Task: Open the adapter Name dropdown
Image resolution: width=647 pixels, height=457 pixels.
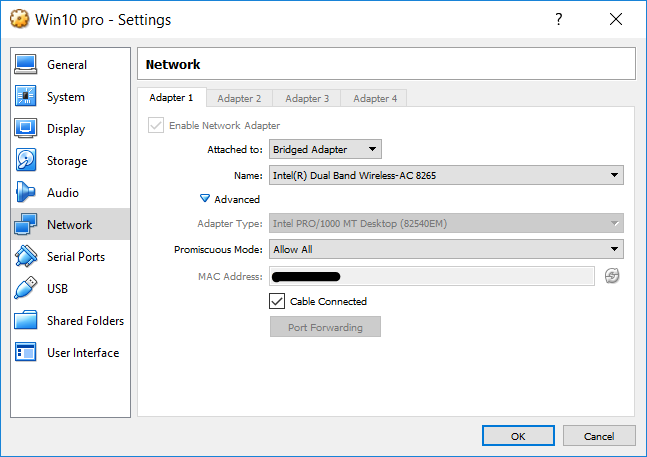Action: 446,176
